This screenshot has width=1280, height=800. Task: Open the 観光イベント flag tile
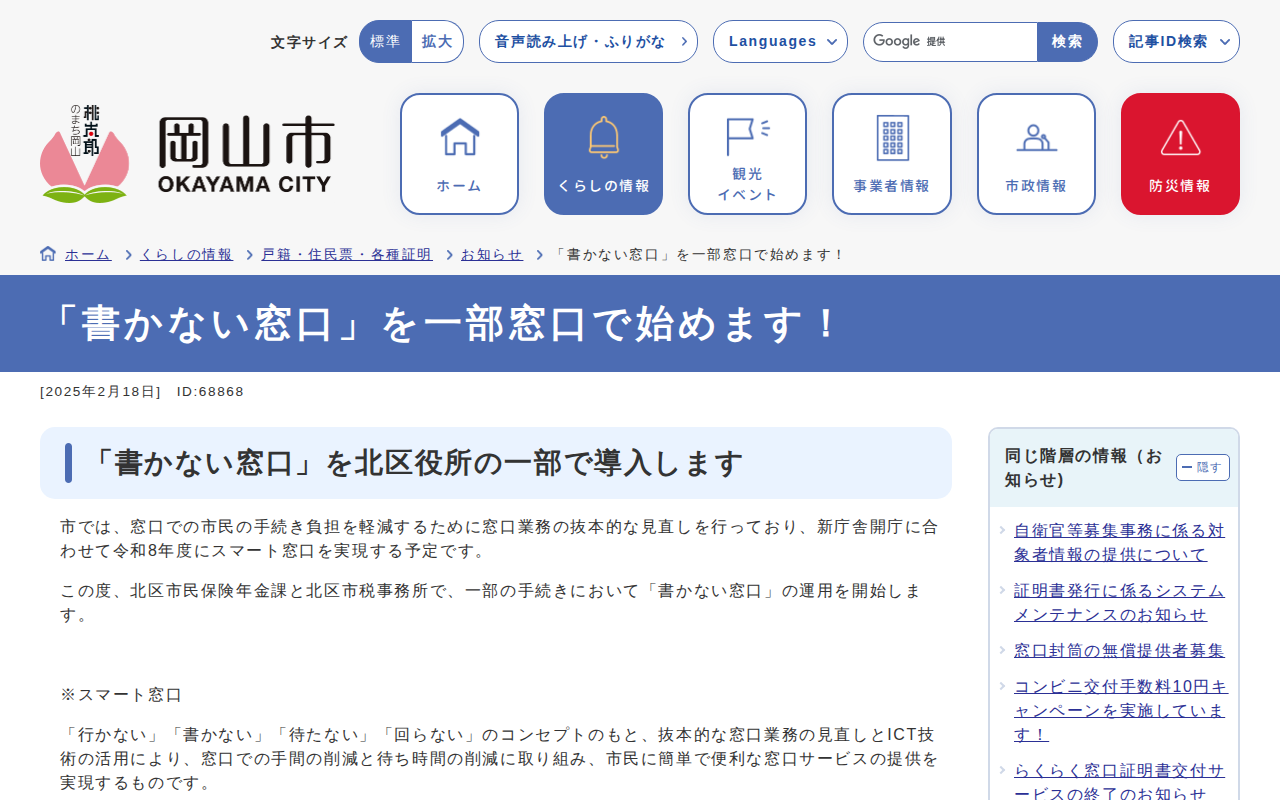click(x=747, y=154)
